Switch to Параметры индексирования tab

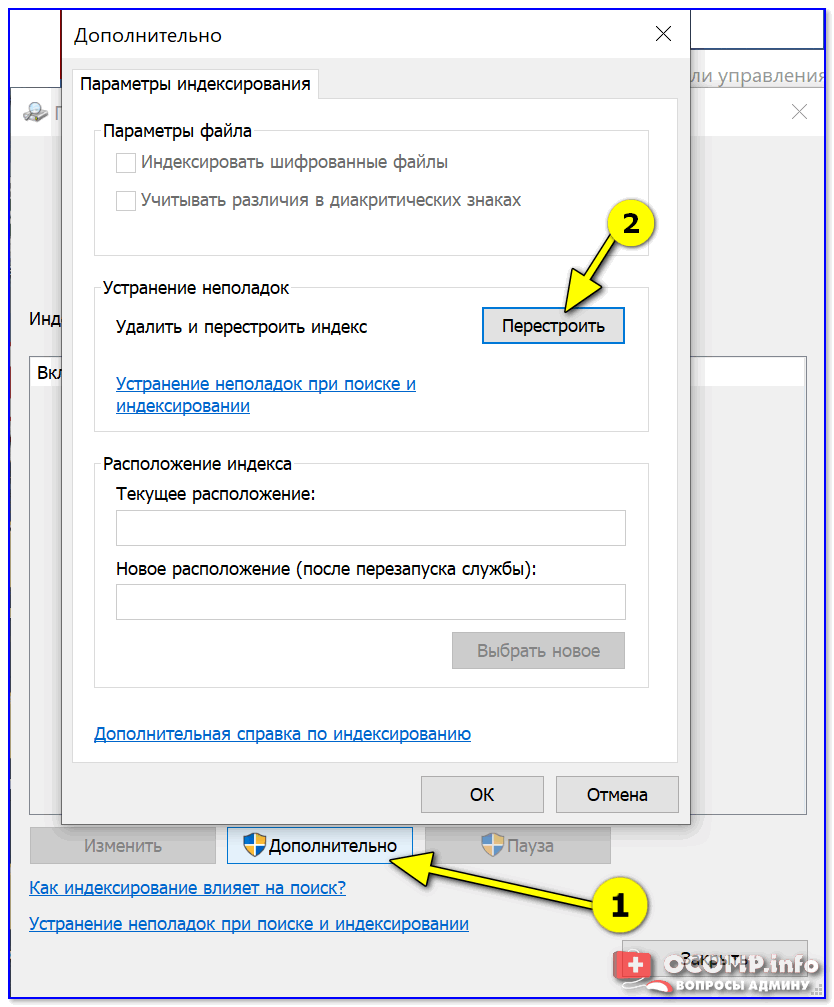195,84
